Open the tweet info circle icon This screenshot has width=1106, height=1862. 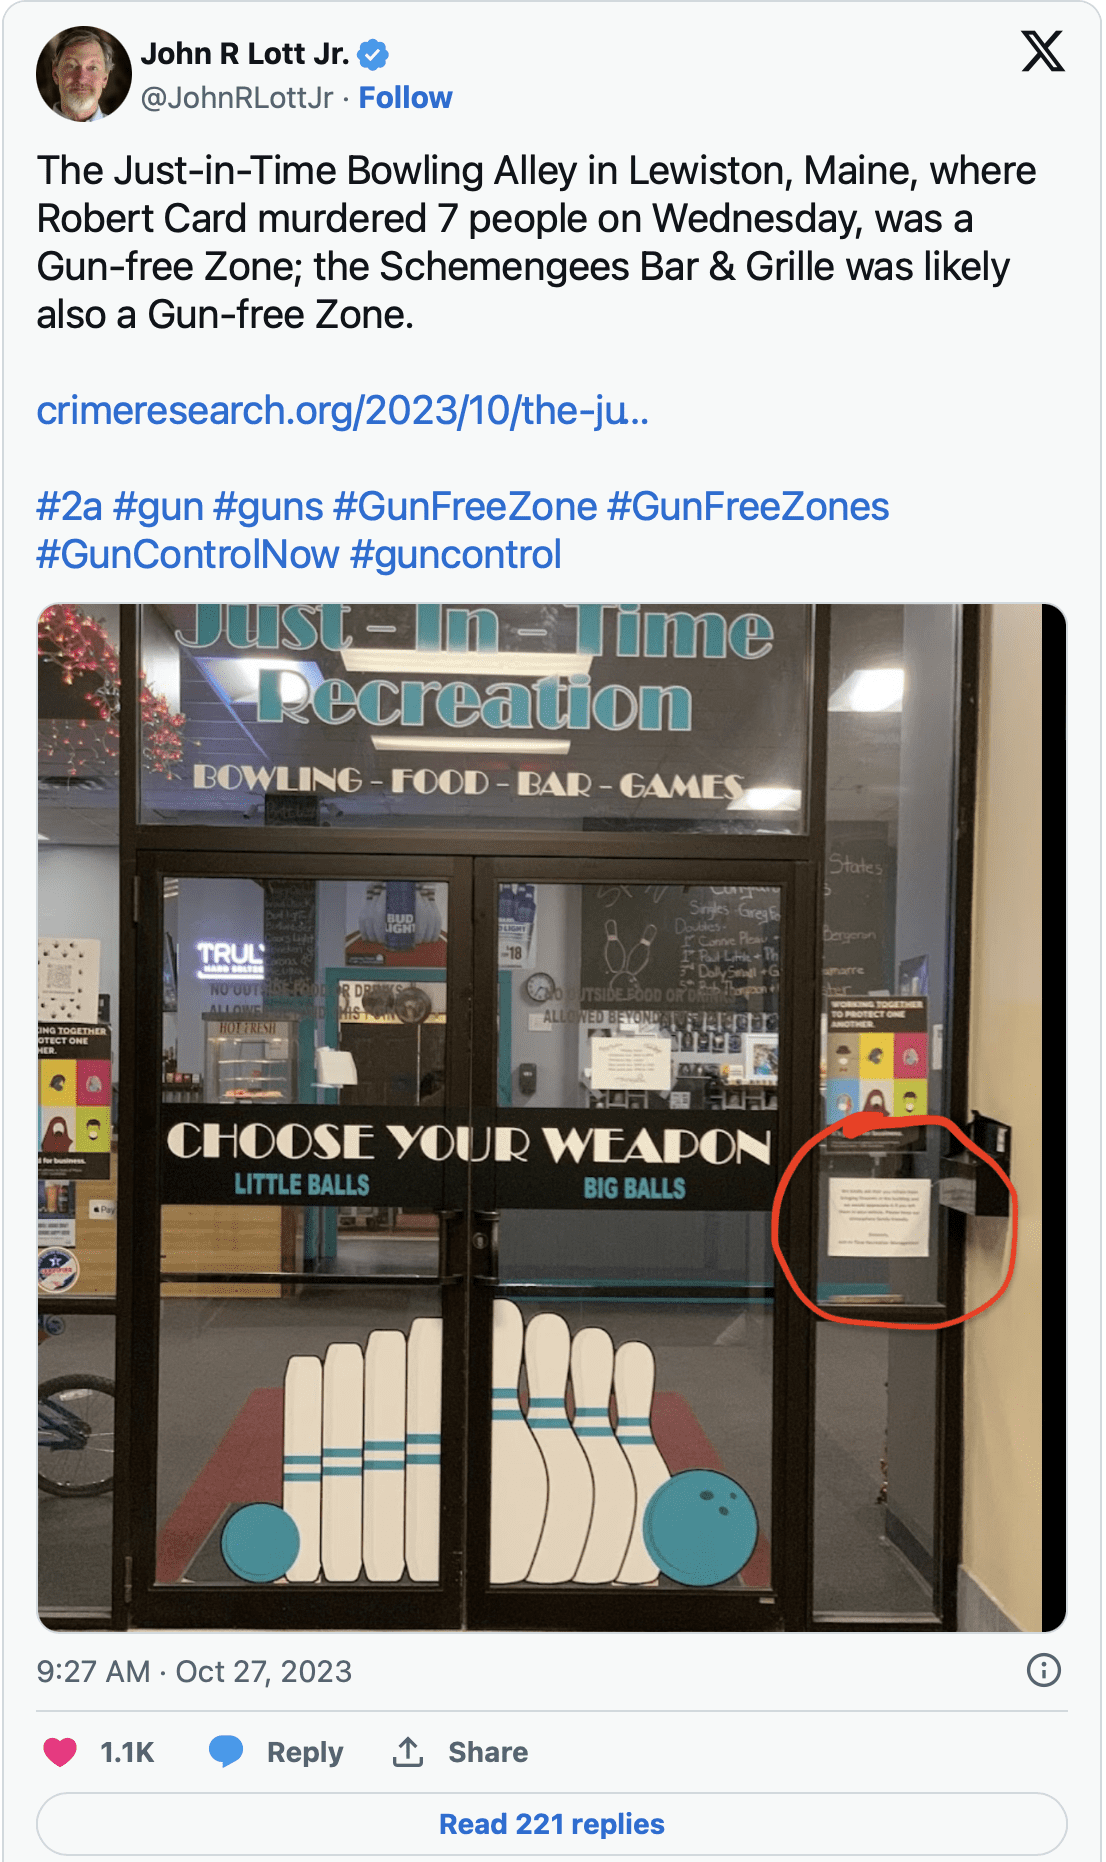1043,1670
